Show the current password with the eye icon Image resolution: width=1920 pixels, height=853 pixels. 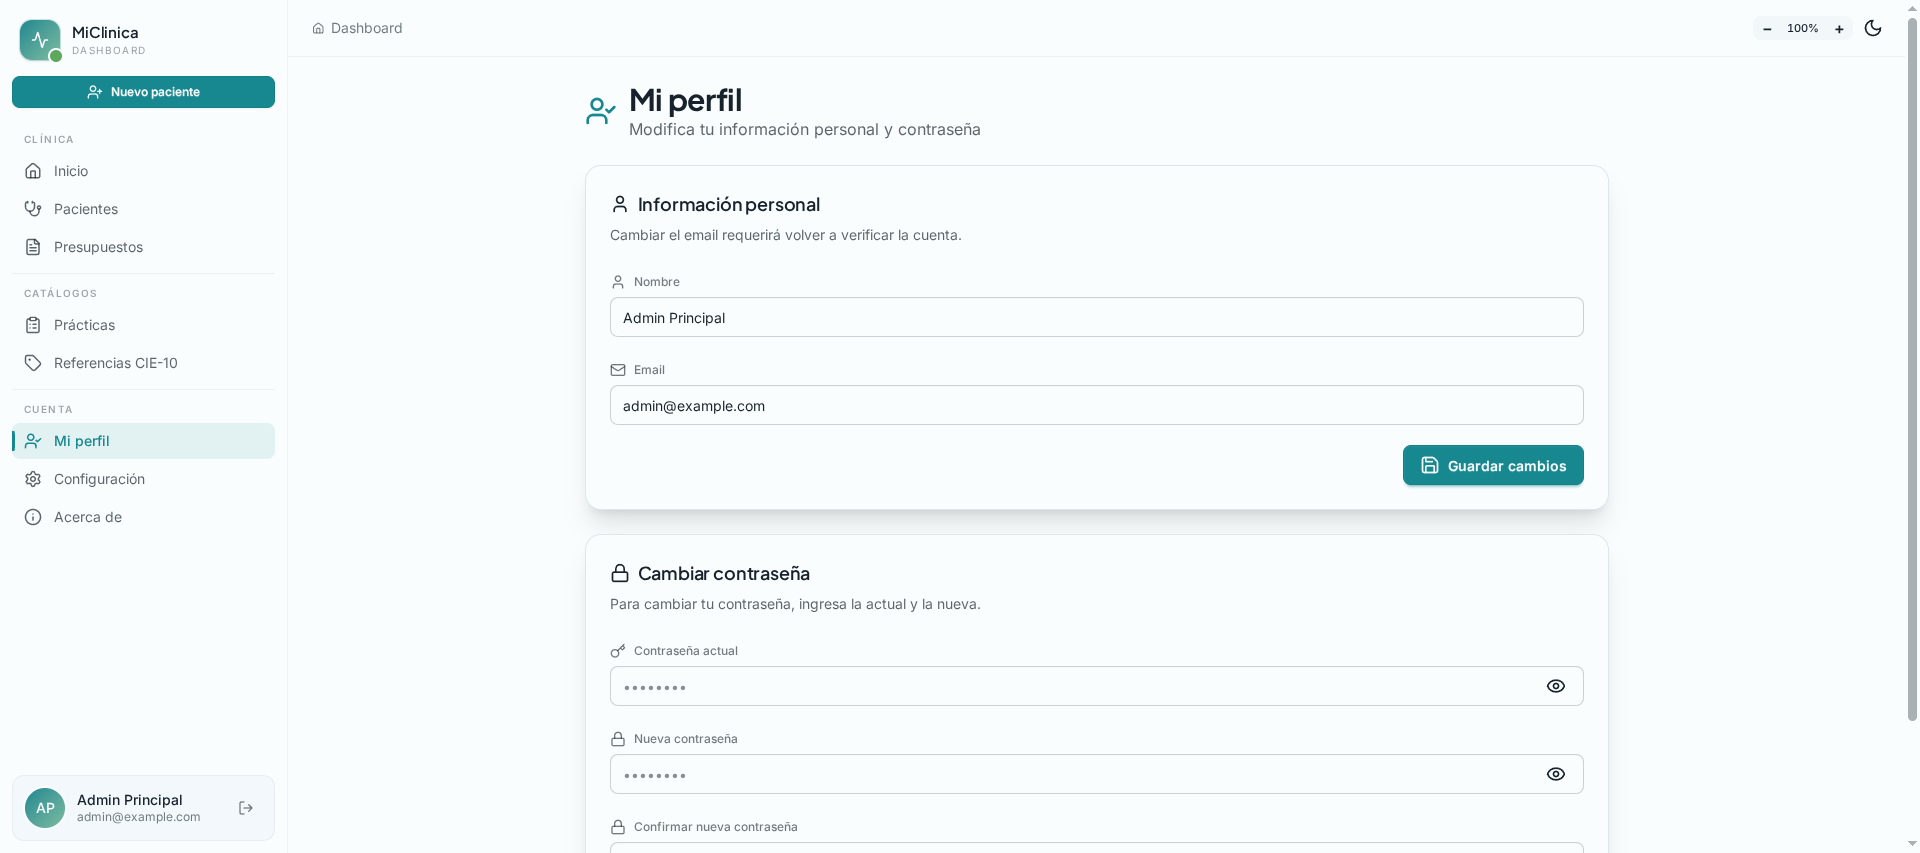(x=1556, y=686)
